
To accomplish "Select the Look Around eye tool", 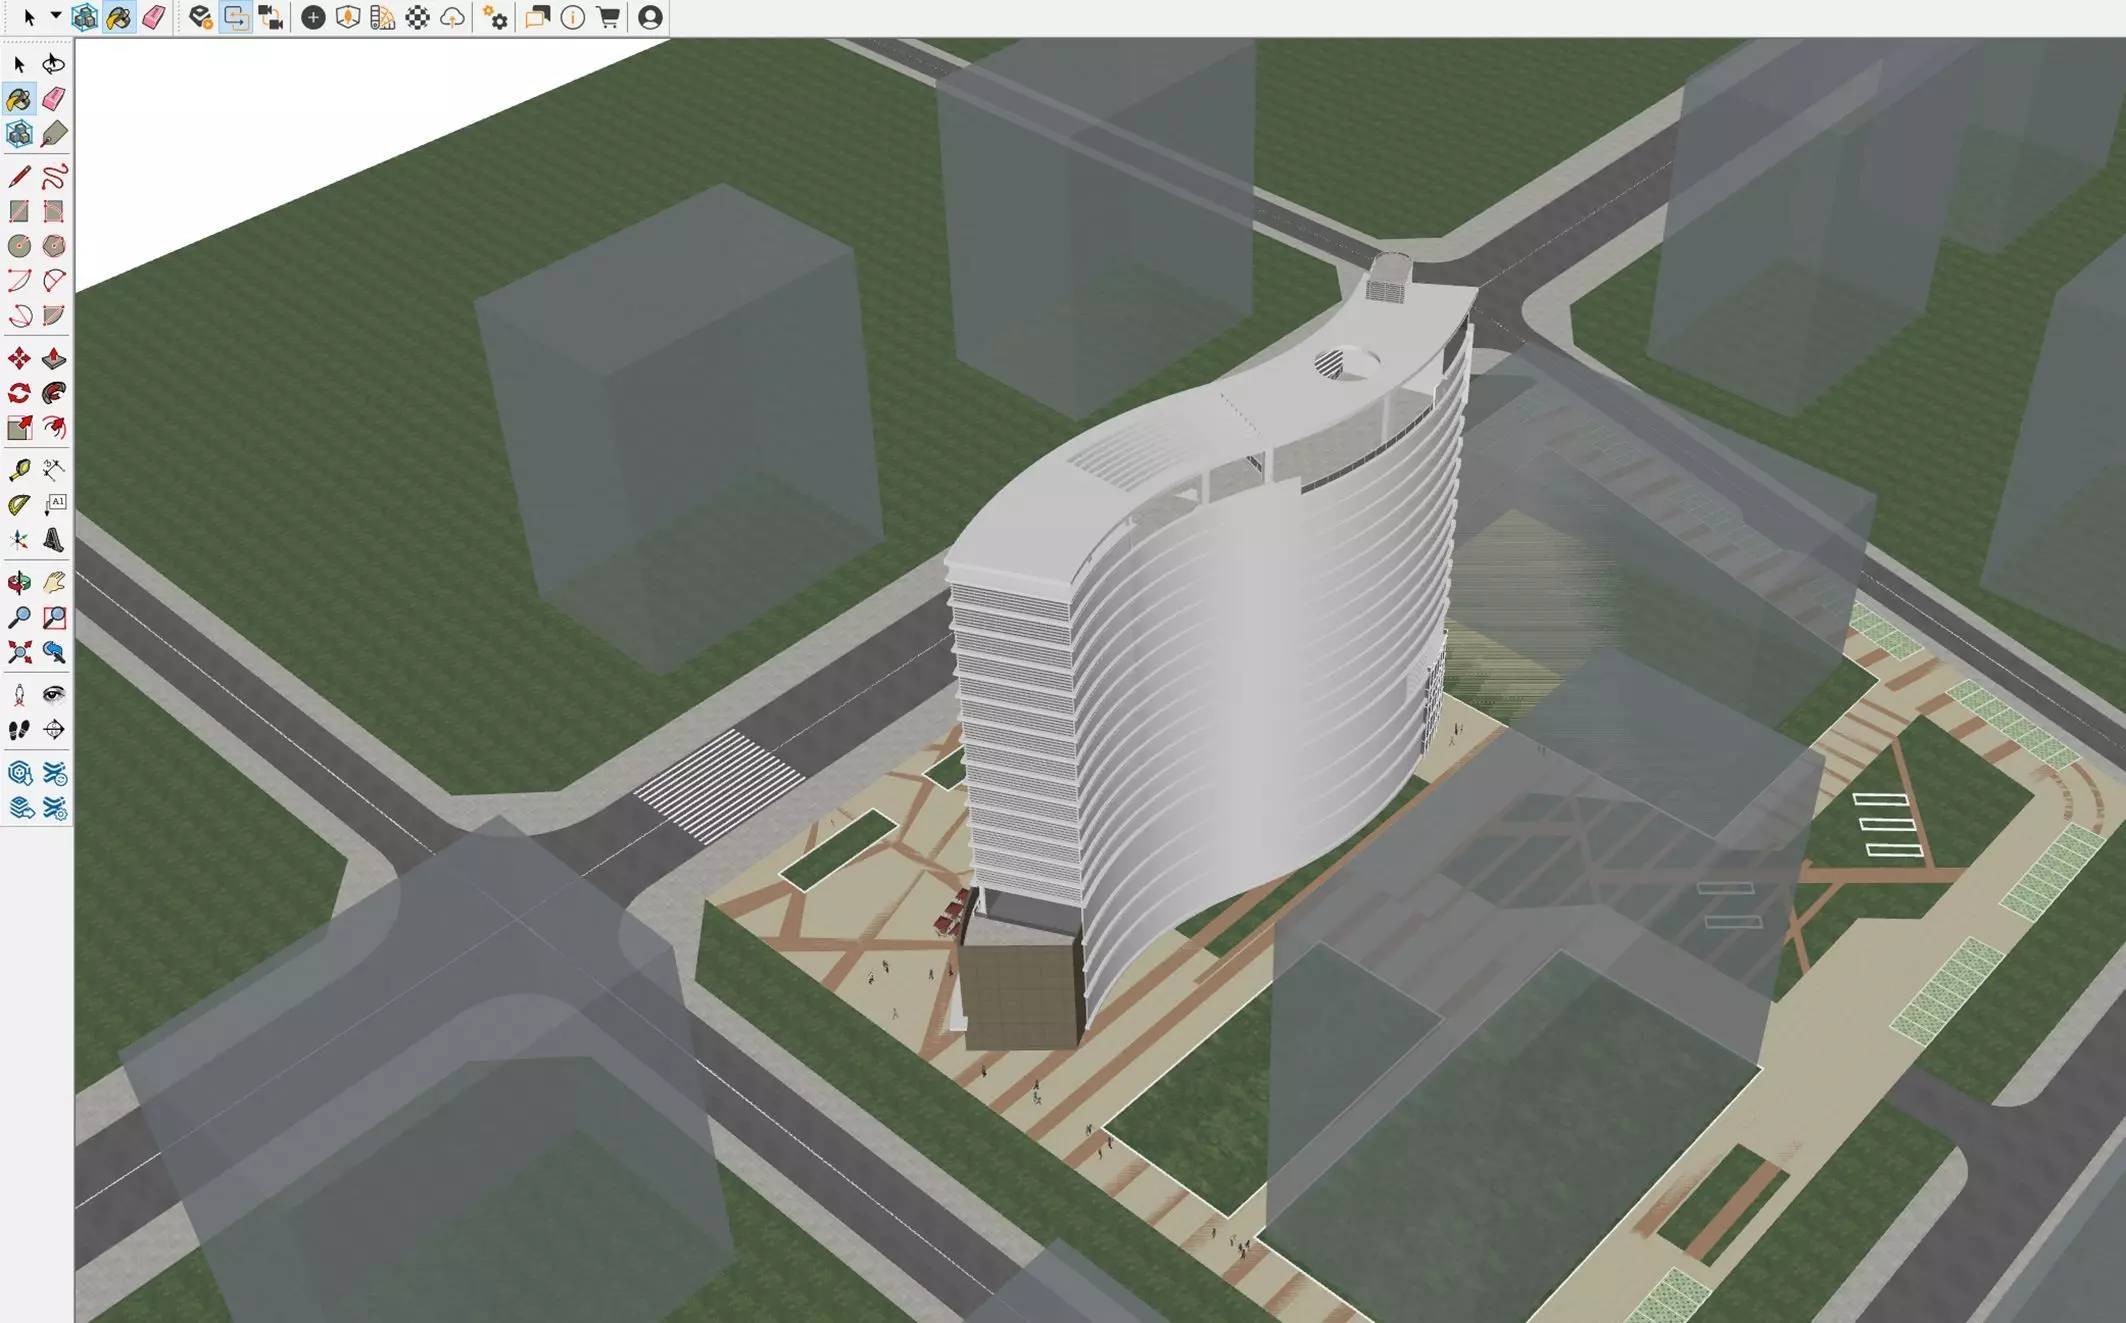I will pyautogui.click(x=54, y=695).
